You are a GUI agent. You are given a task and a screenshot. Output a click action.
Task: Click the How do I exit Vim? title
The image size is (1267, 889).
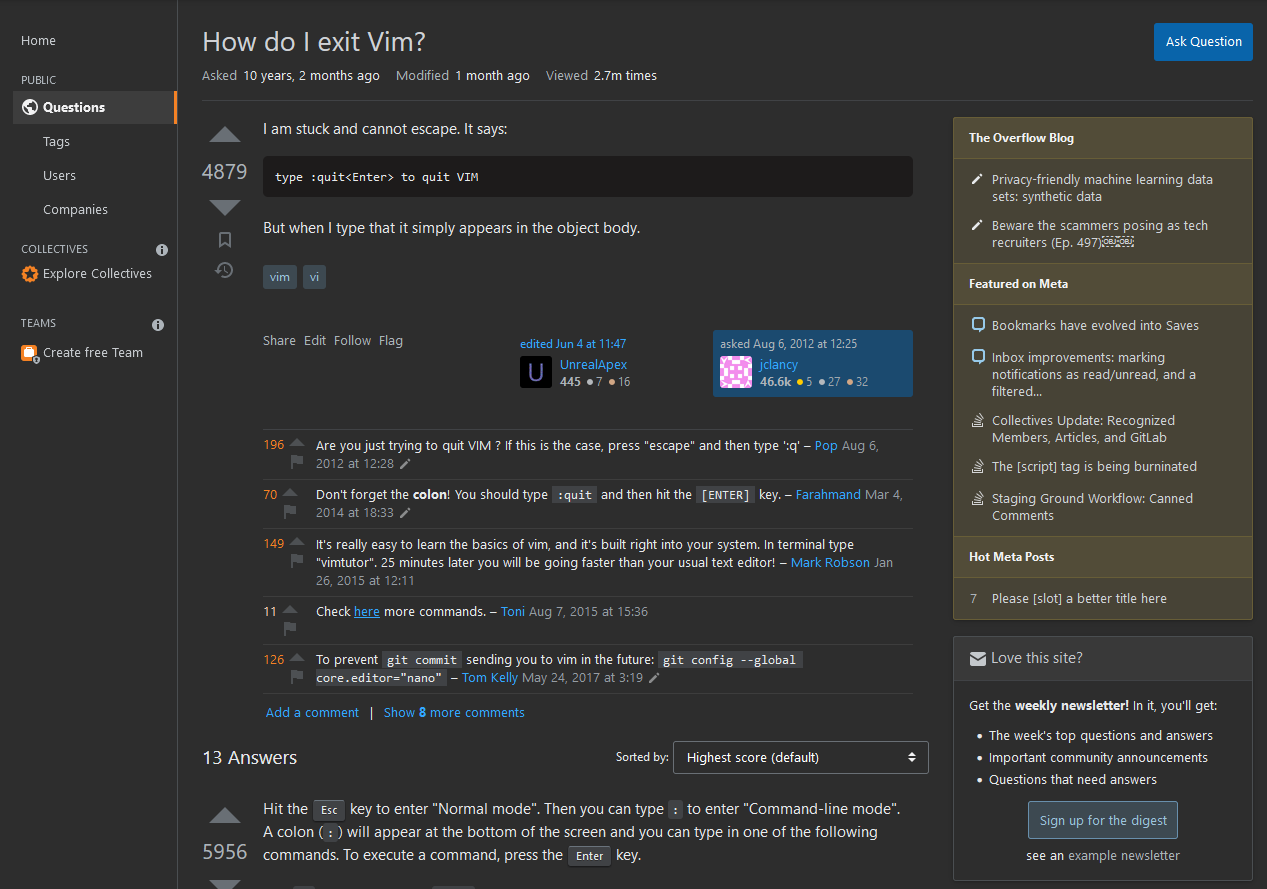point(314,42)
